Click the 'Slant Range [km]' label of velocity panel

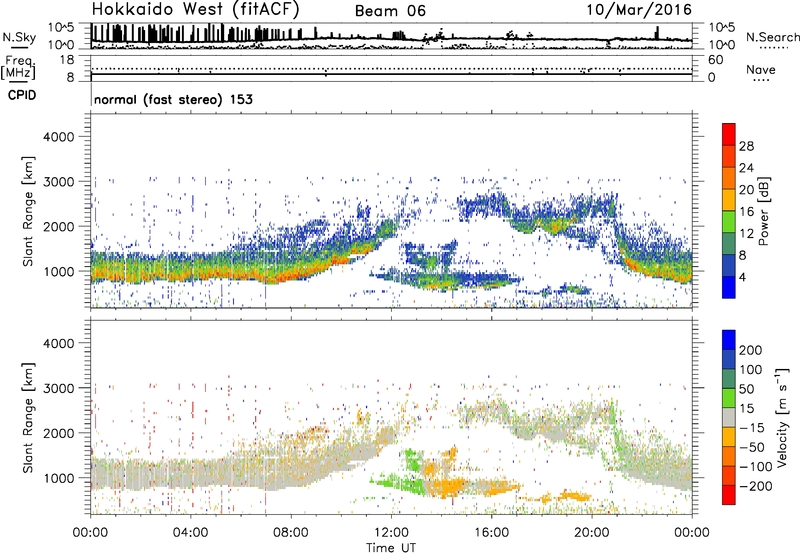(28, 418)
